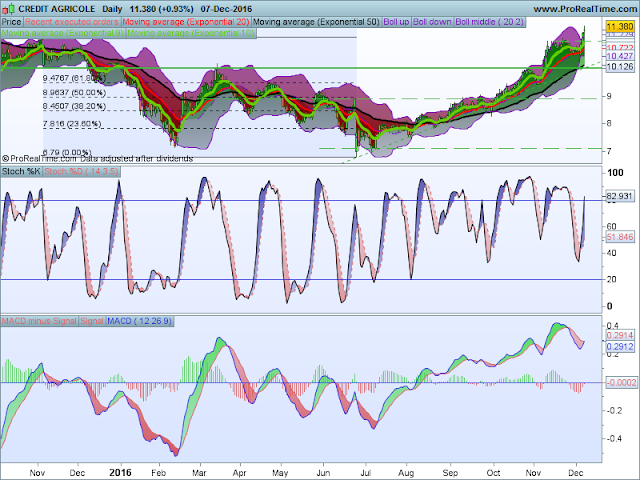Image resolution: width=640 pixels, height=480 pixels.
Task: Click the 100 level on stochastic axis
Action: [x=615, y=173]
